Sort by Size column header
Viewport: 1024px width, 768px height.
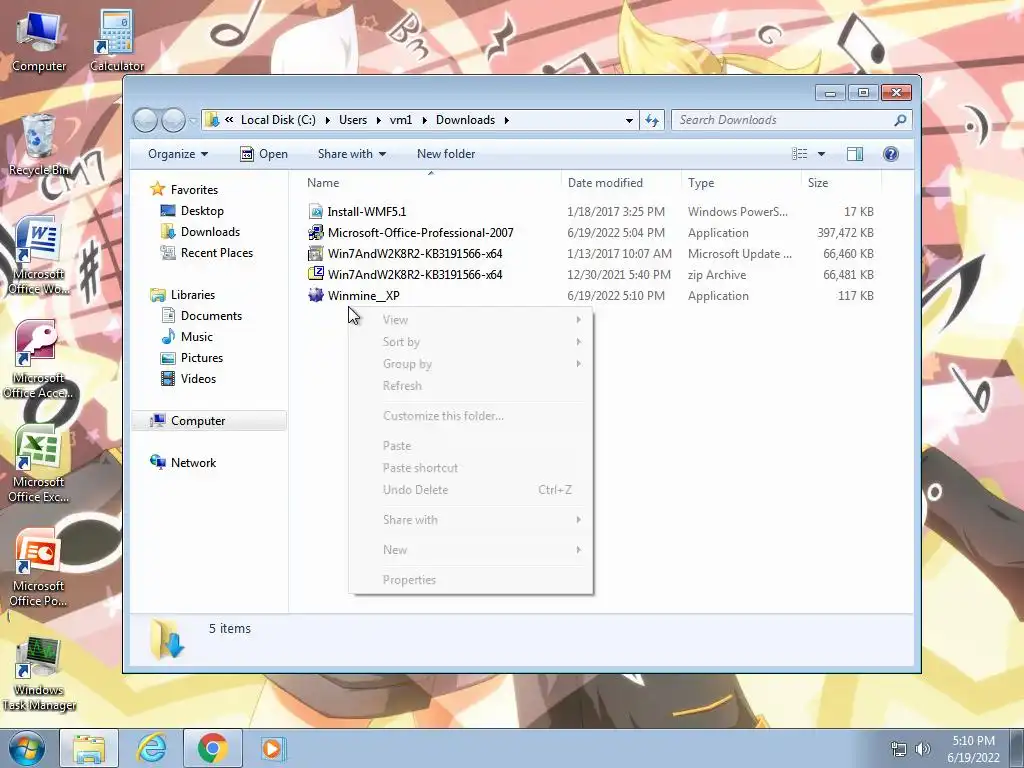point(841,183)
